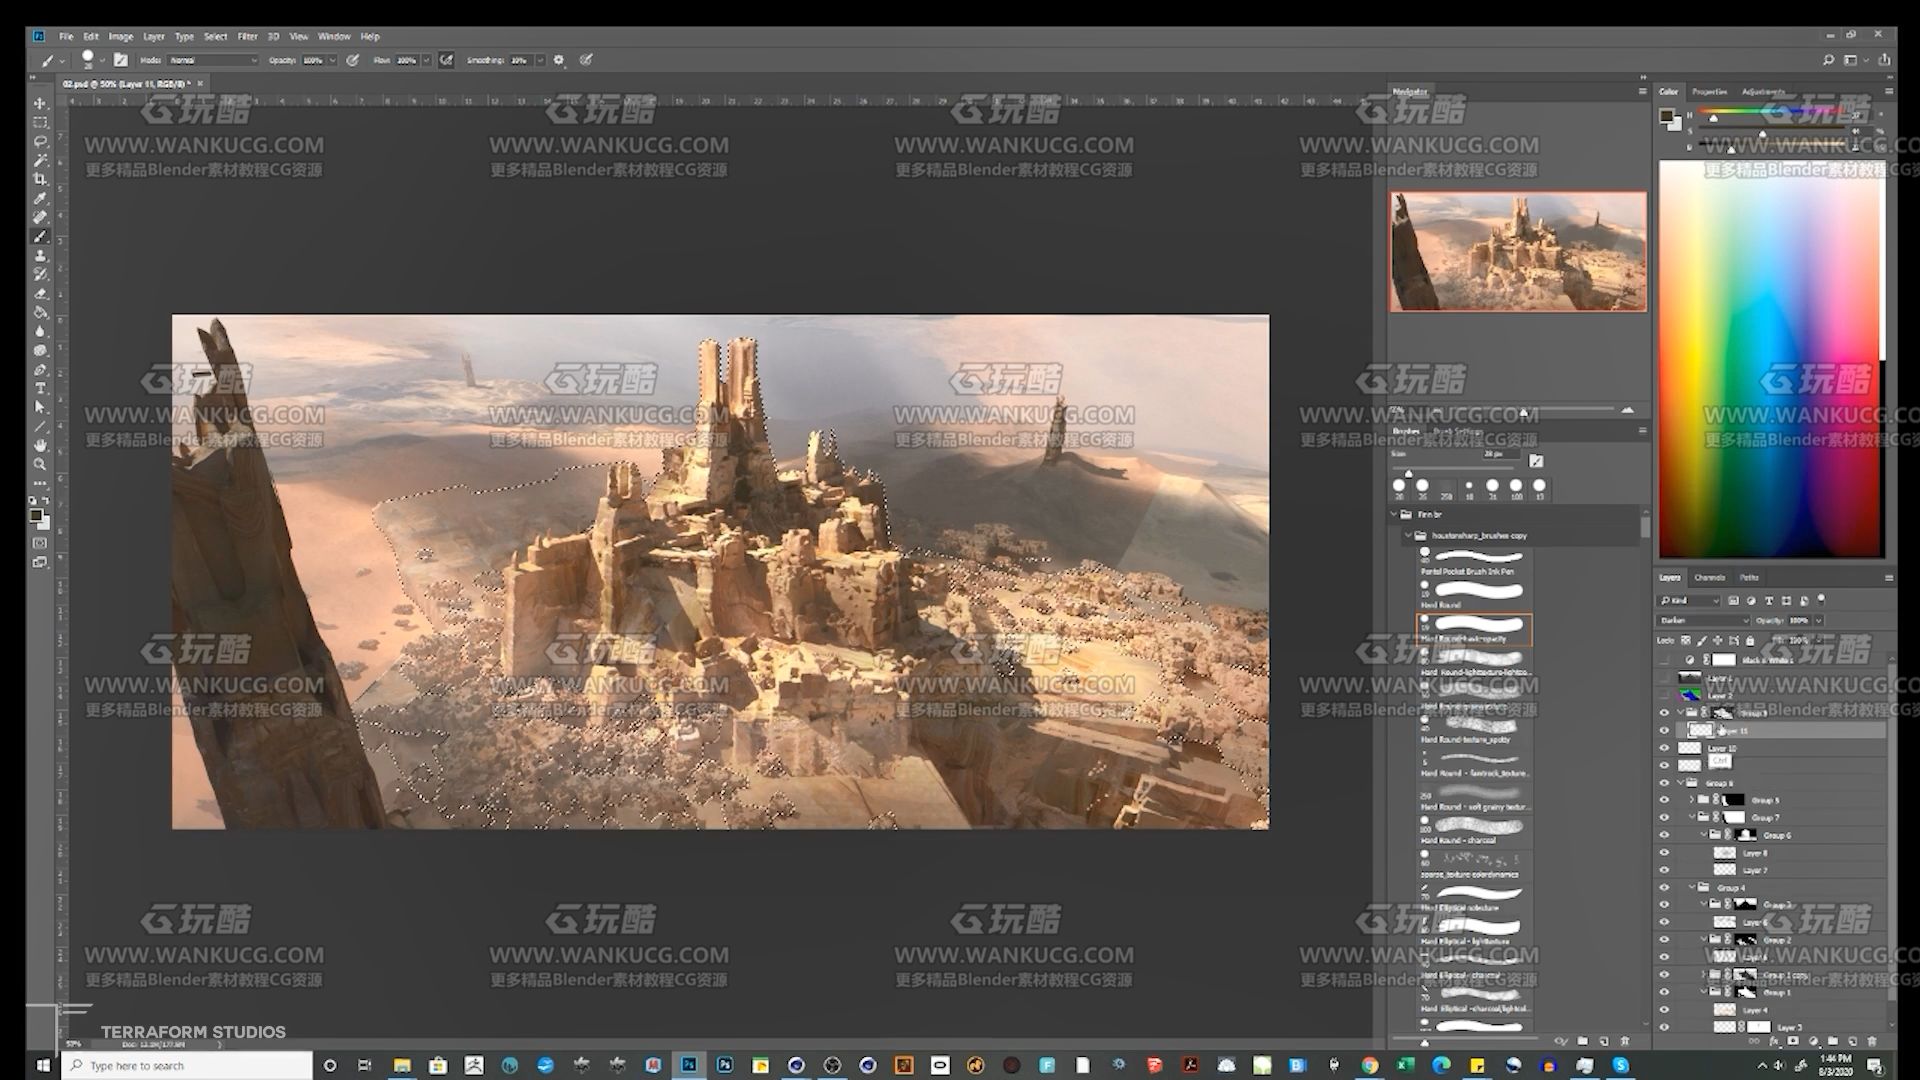Image resolution: width=1920 pixels, height=1080 pixels.
Task: Select the Clone Stamp tool
Action: point(40,255)
